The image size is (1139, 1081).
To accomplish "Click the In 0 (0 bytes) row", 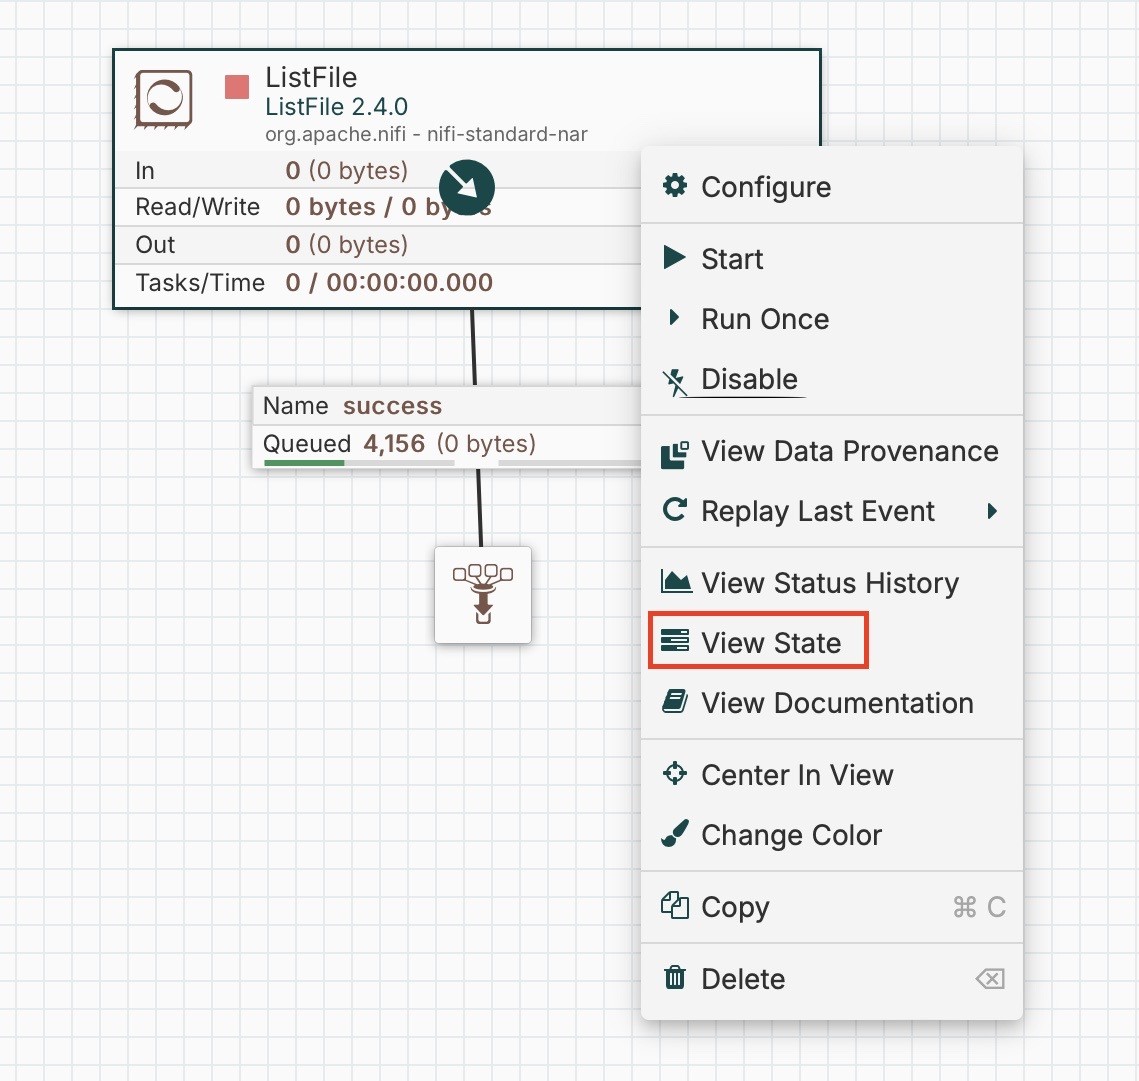I will 378,171.
